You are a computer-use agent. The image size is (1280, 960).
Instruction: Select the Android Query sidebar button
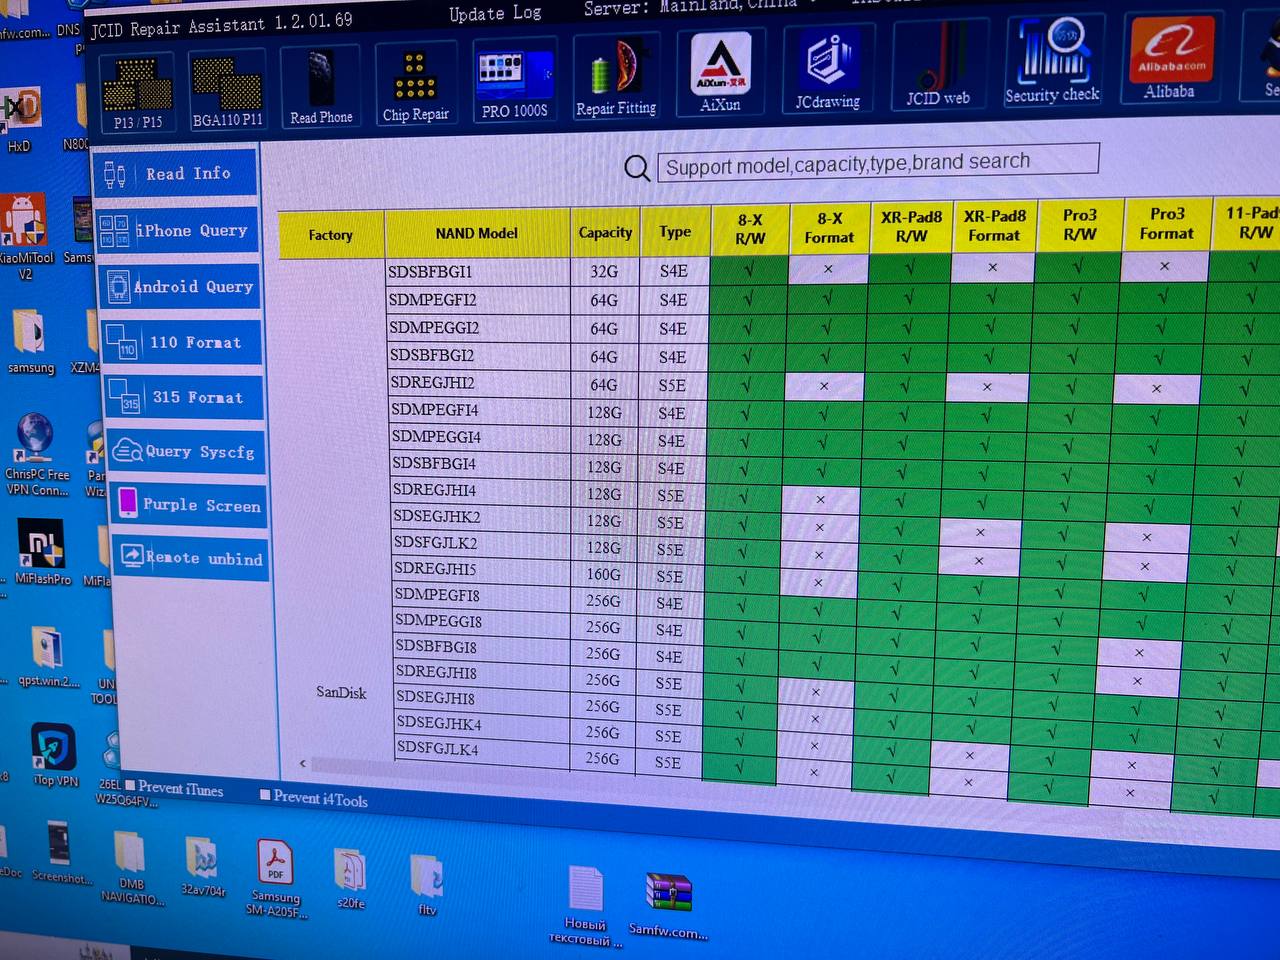click(181, 287)
